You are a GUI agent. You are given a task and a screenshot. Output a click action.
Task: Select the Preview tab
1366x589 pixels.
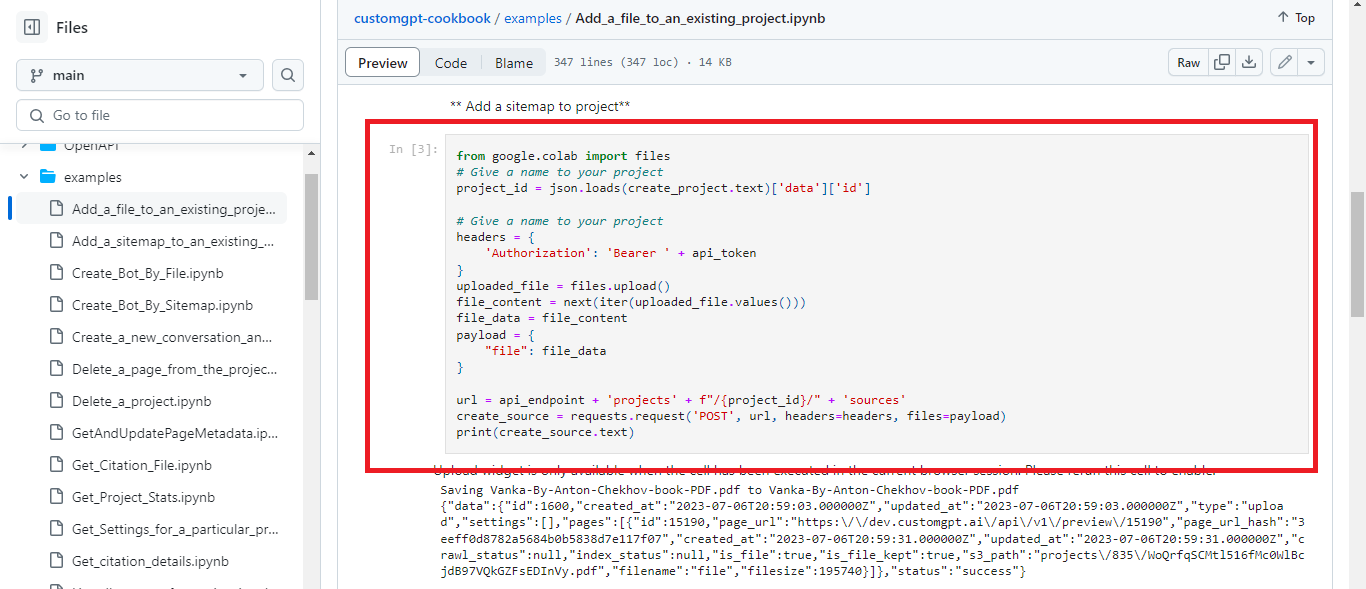[381, 61]
